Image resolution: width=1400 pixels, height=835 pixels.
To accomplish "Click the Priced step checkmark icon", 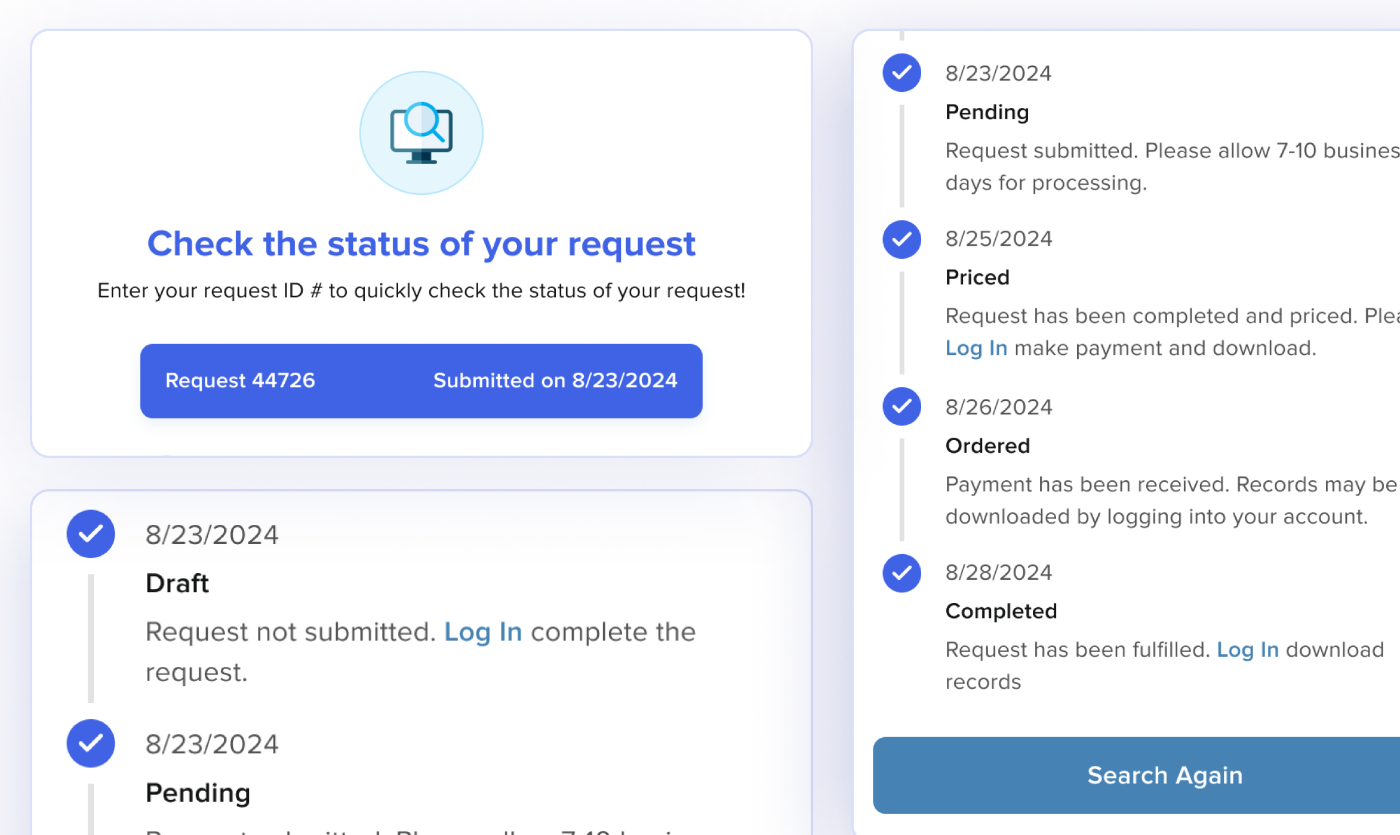I will click(902, 239).
